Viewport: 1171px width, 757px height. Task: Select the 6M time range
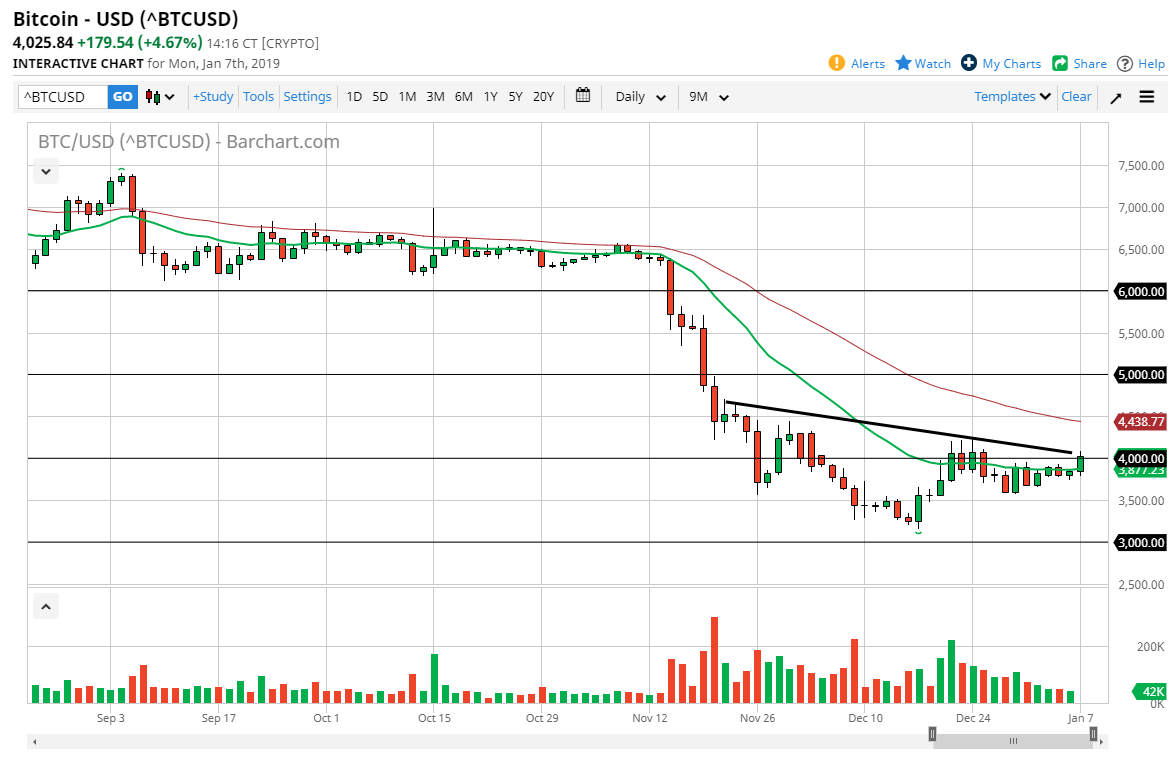coord(463,97)
